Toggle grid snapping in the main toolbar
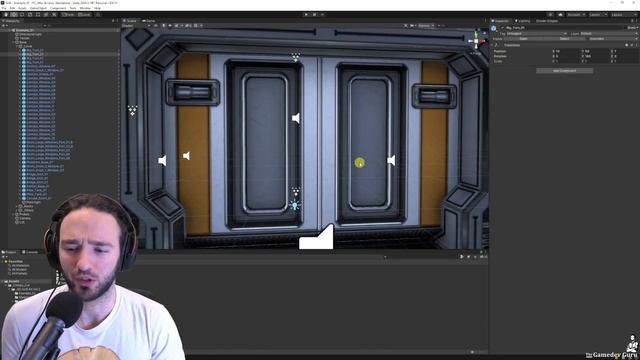 click(98, 15)
